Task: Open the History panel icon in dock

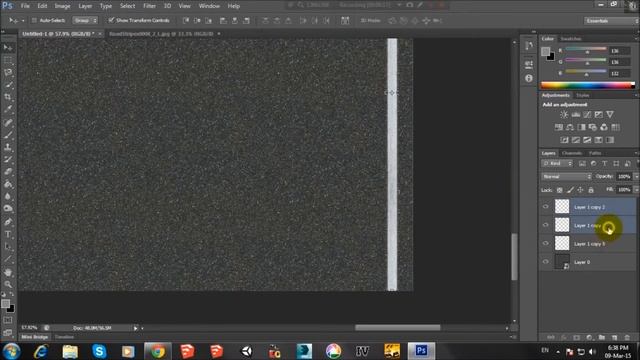Action: 529,45
